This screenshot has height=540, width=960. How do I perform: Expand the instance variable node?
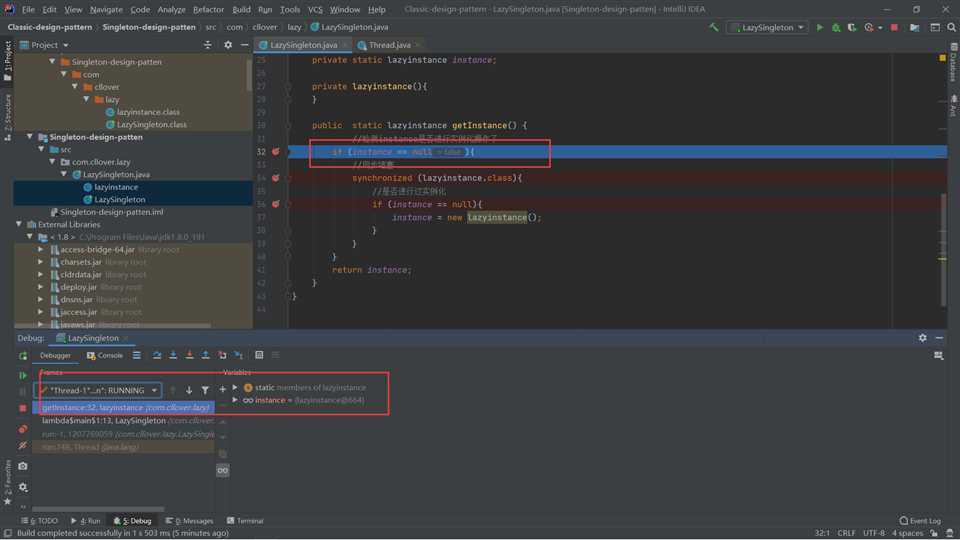(x=235, y=400)
